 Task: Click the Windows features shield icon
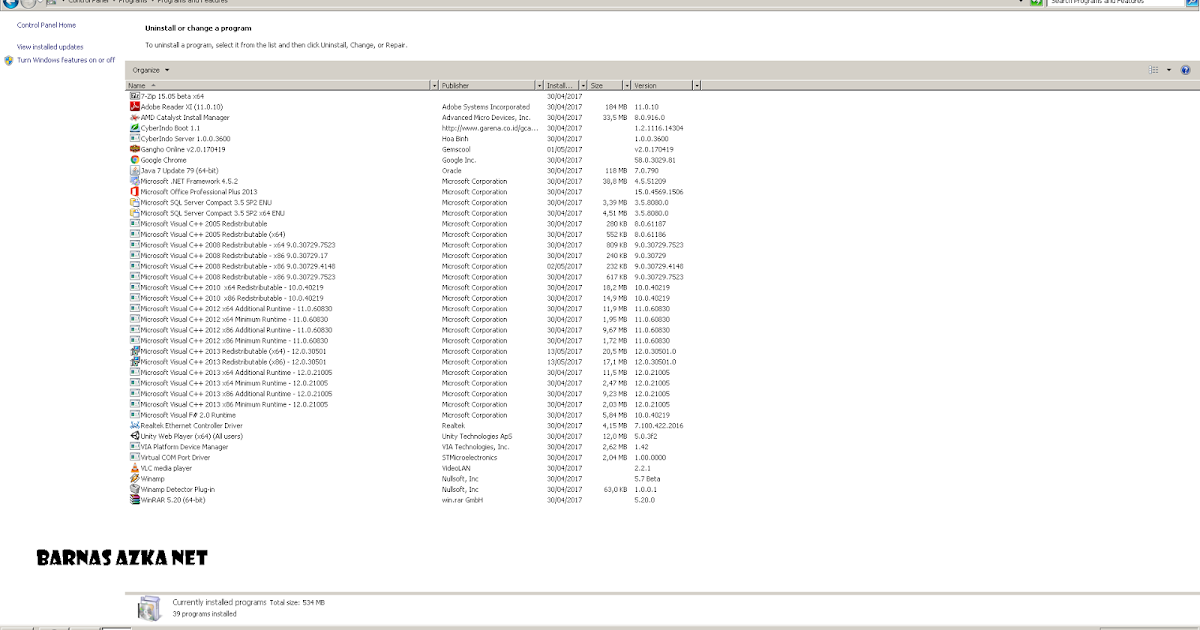pos(9,60)
